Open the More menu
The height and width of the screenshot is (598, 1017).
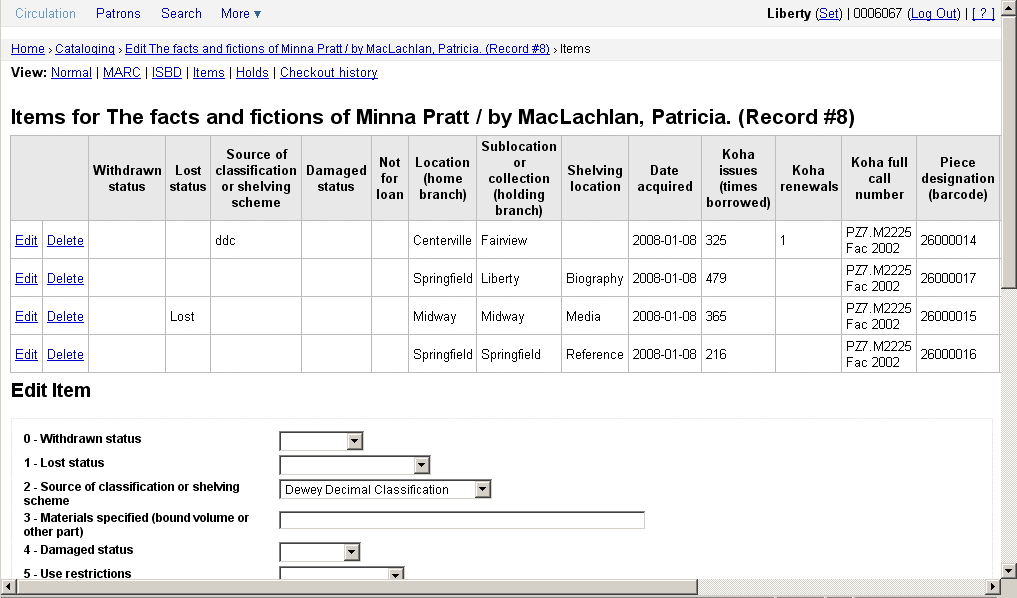point(240,13)
